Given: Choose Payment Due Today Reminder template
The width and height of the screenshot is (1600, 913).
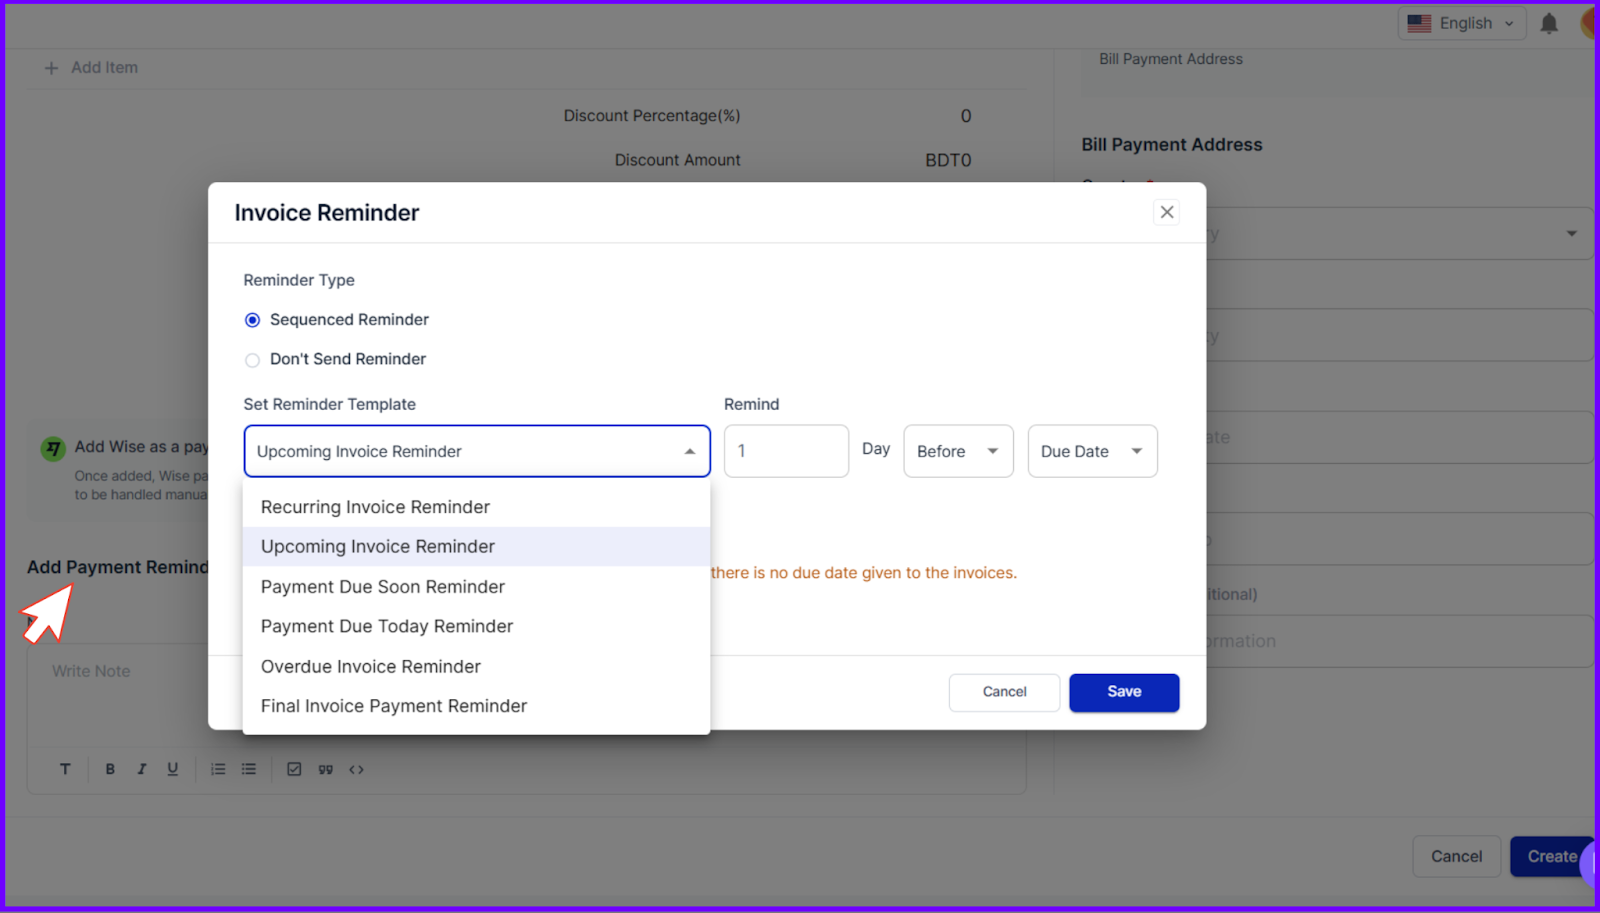Looking at the screenshot, I should coord(386,626).
